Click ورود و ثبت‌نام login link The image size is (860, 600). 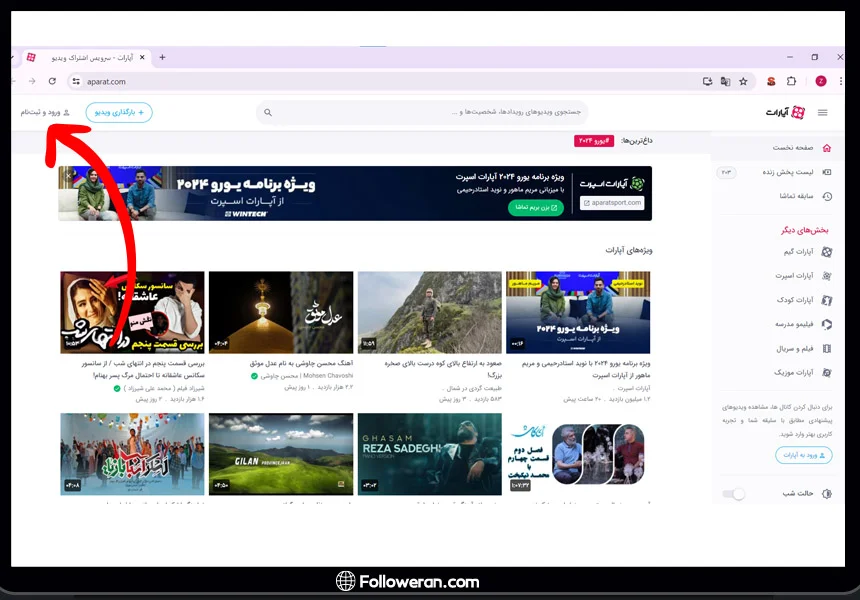(45, 113)
